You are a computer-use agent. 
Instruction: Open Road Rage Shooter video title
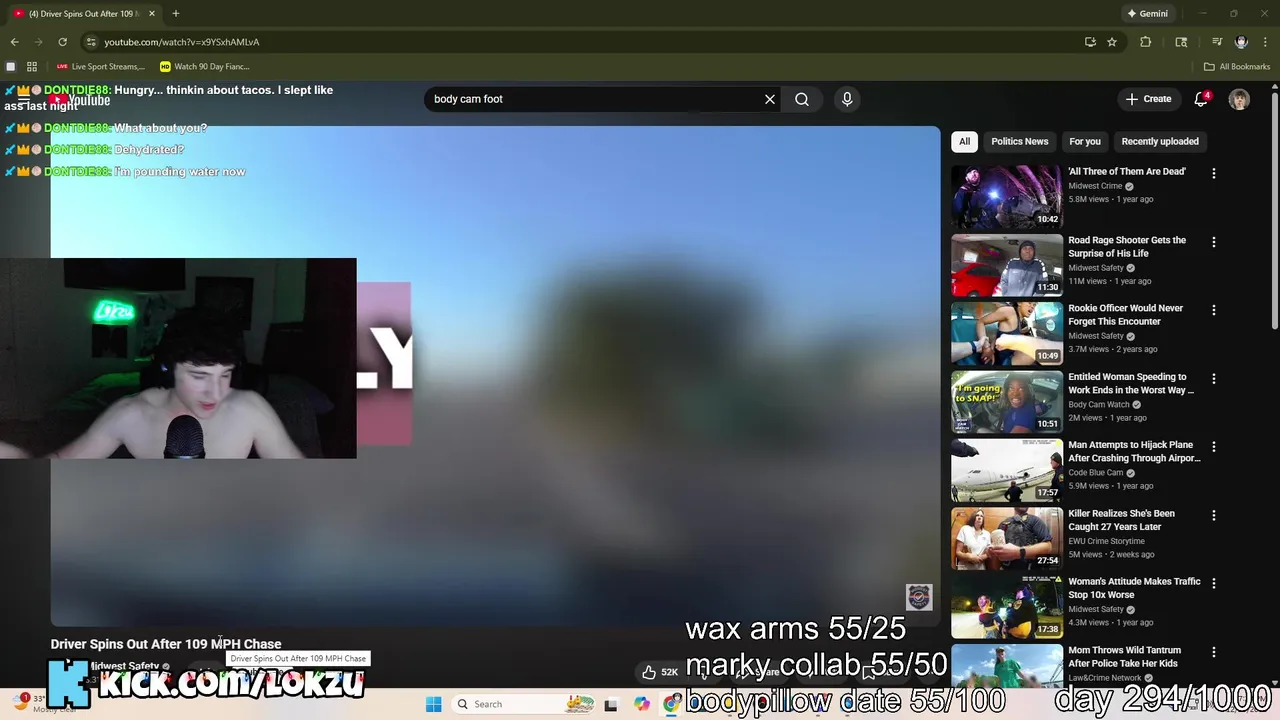[1127, 247]
